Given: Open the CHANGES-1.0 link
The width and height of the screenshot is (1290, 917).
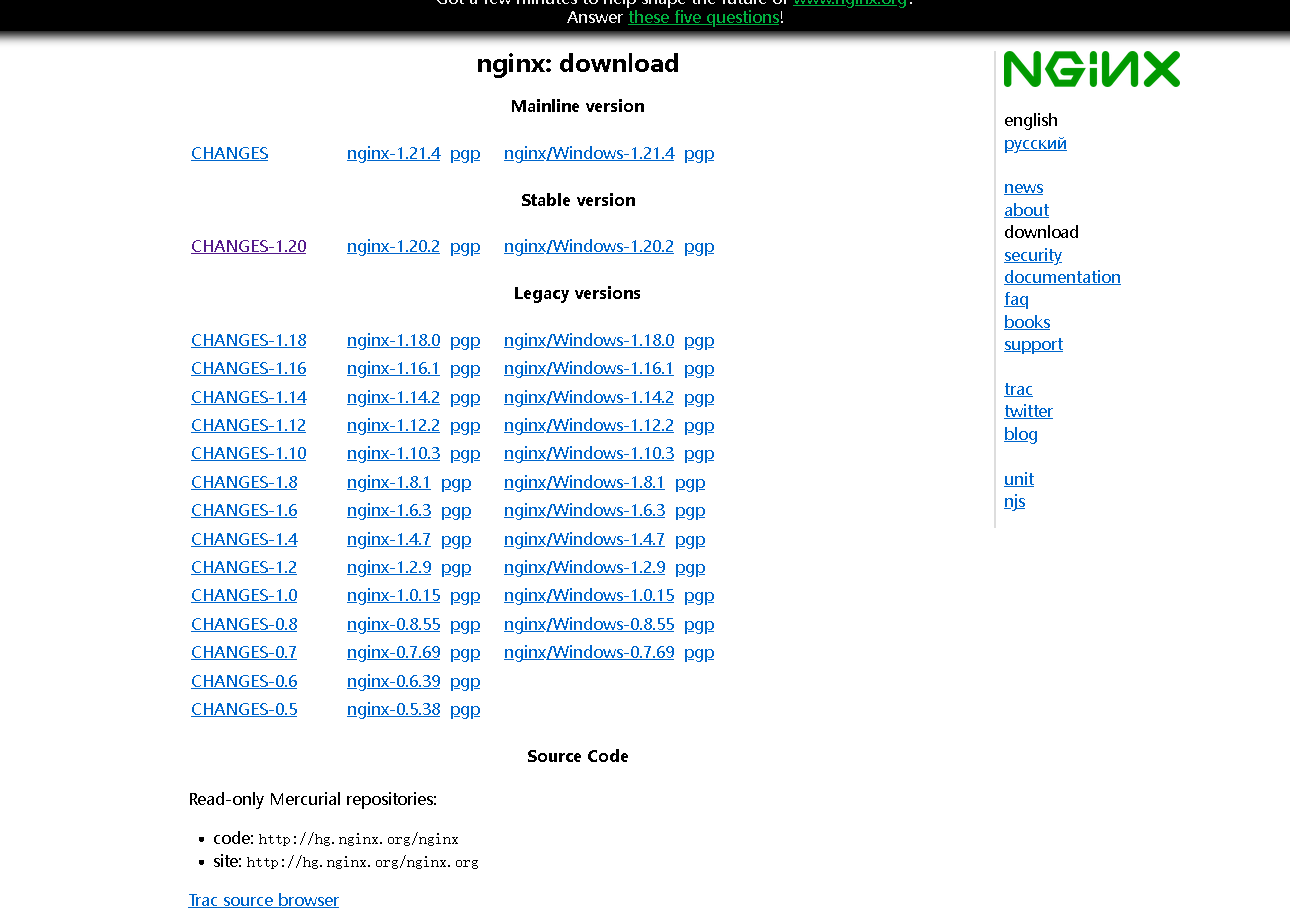Looking at the screenshot, I should (244, 595).
